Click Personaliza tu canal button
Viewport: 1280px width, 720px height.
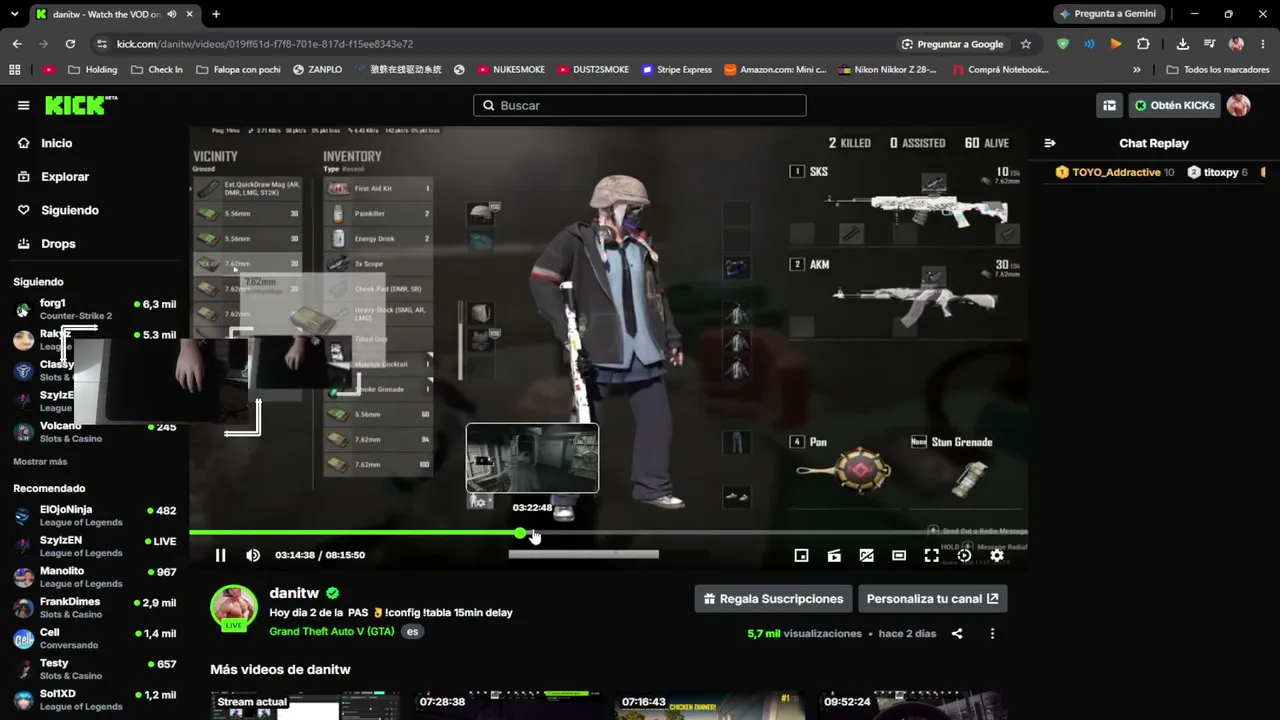(x=933, y=599)
